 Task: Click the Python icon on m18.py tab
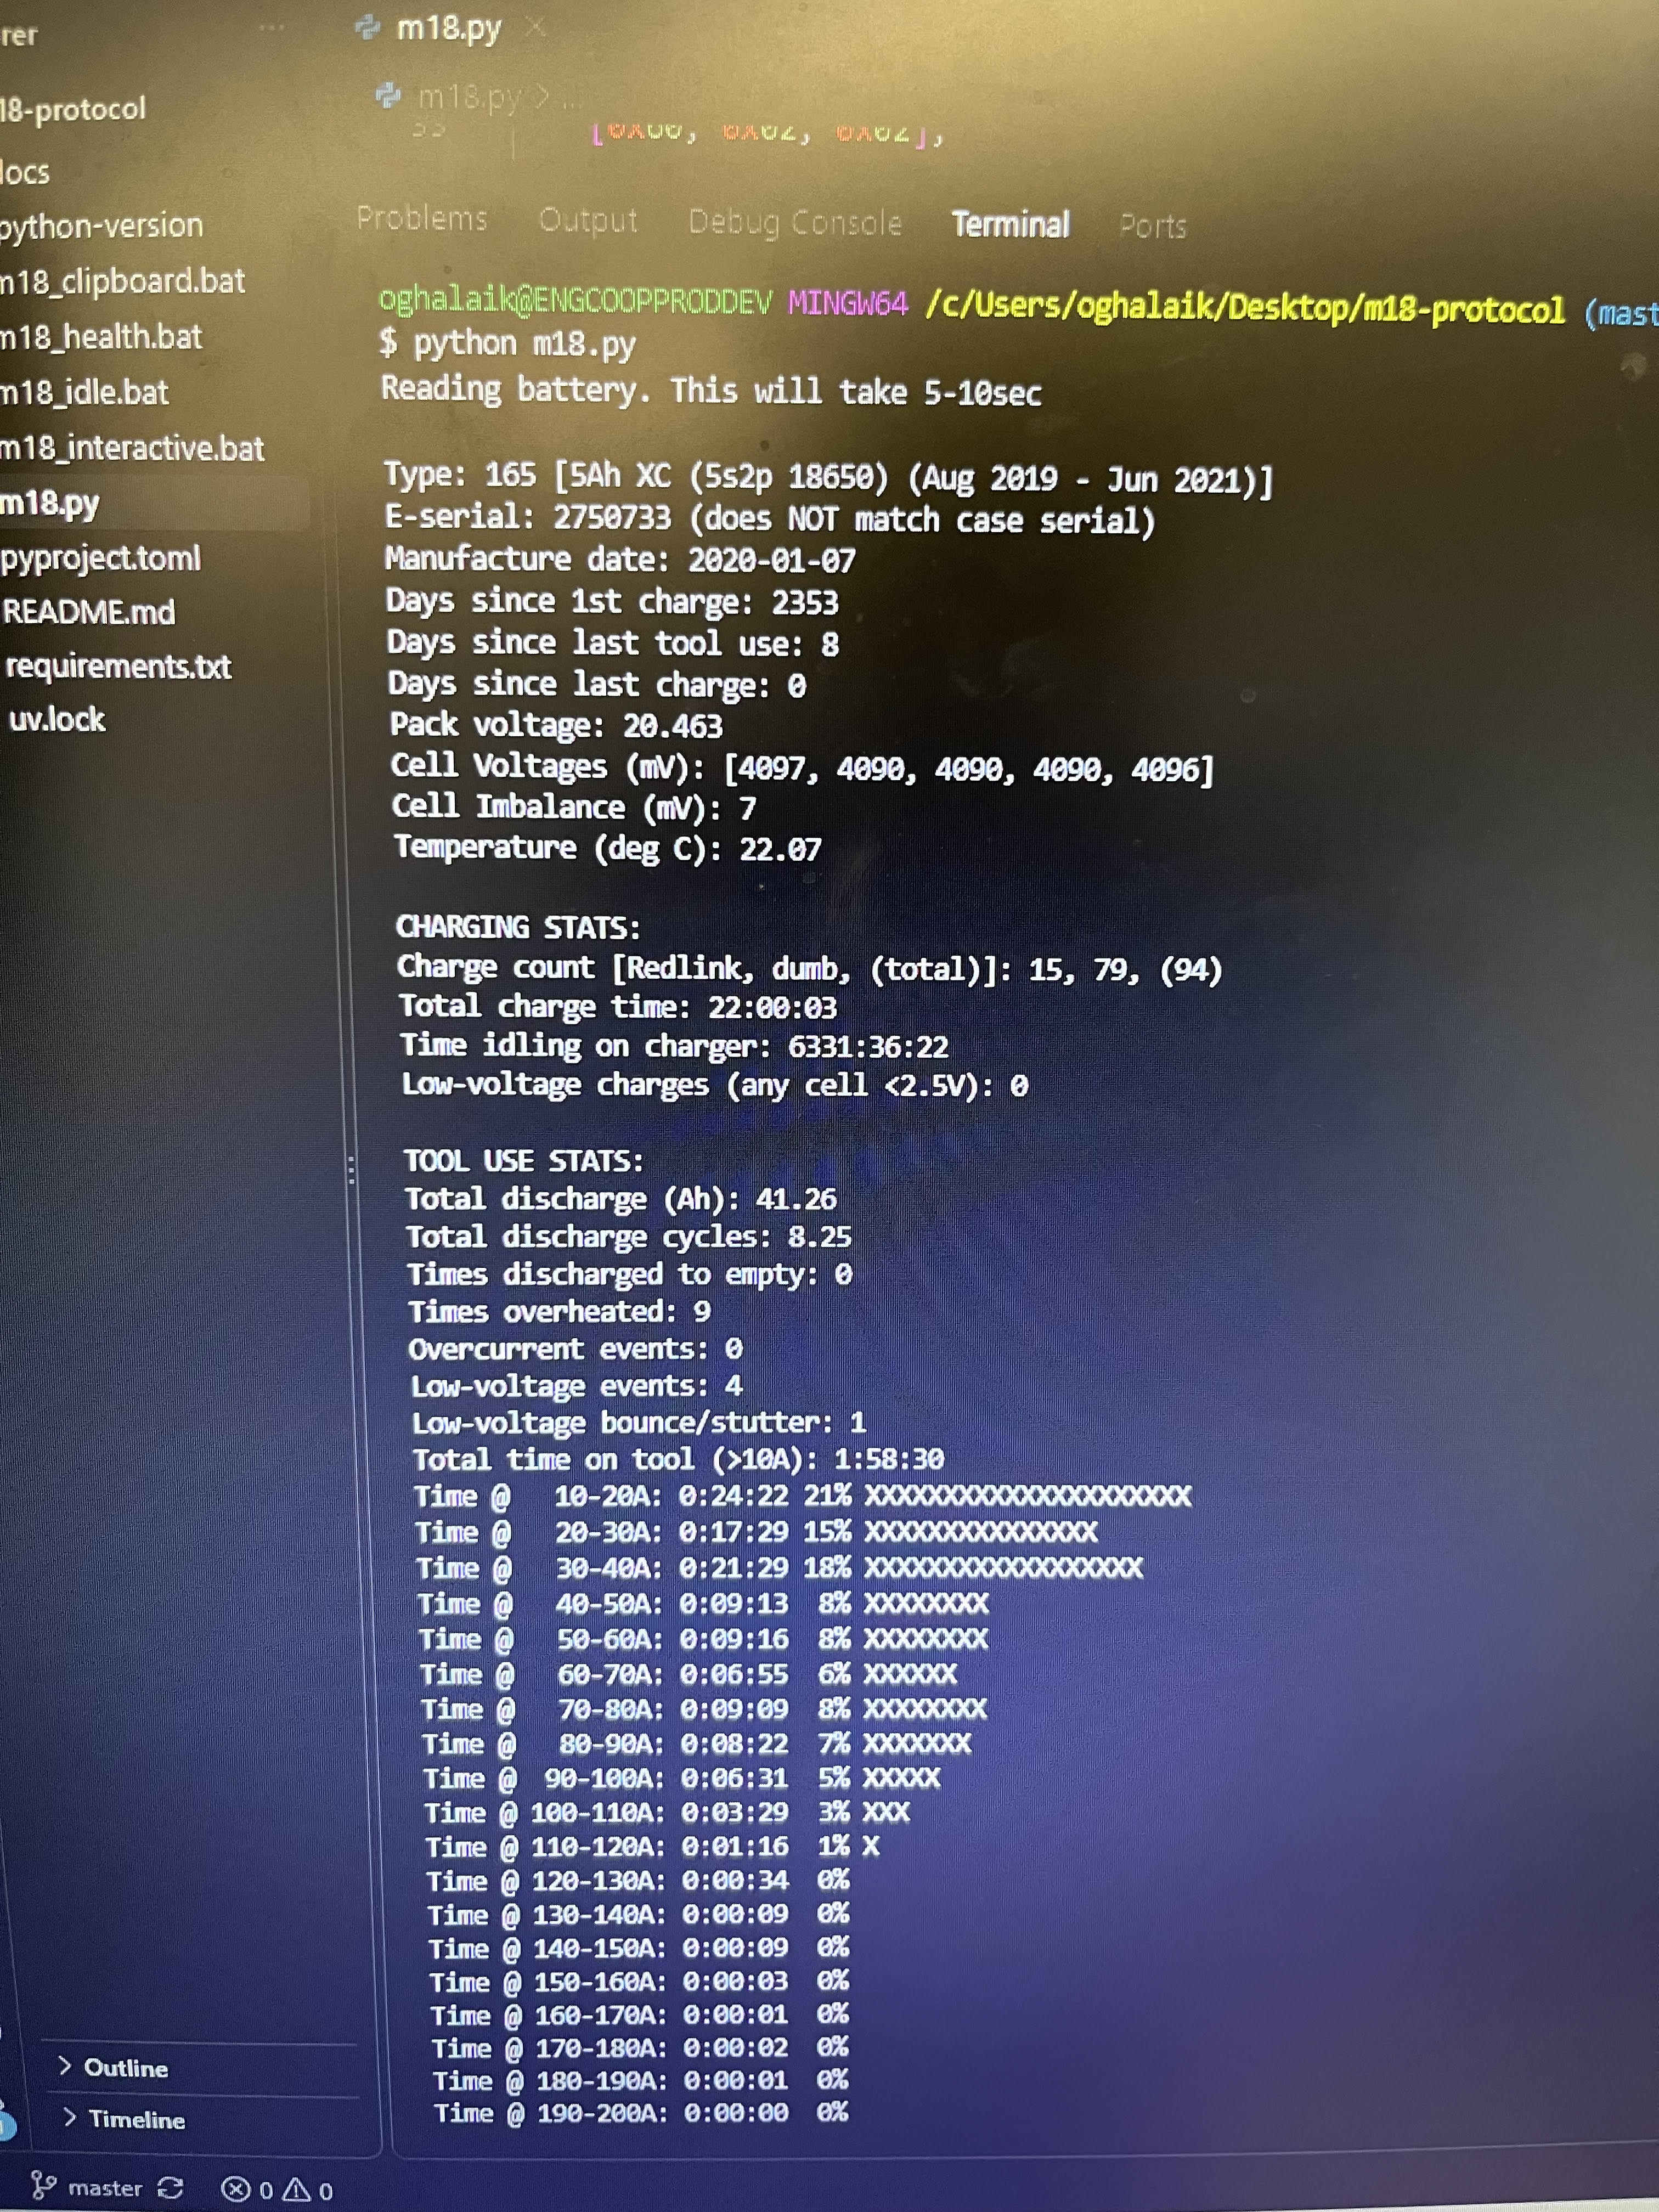pyautogui.click(x=368, y=27)
